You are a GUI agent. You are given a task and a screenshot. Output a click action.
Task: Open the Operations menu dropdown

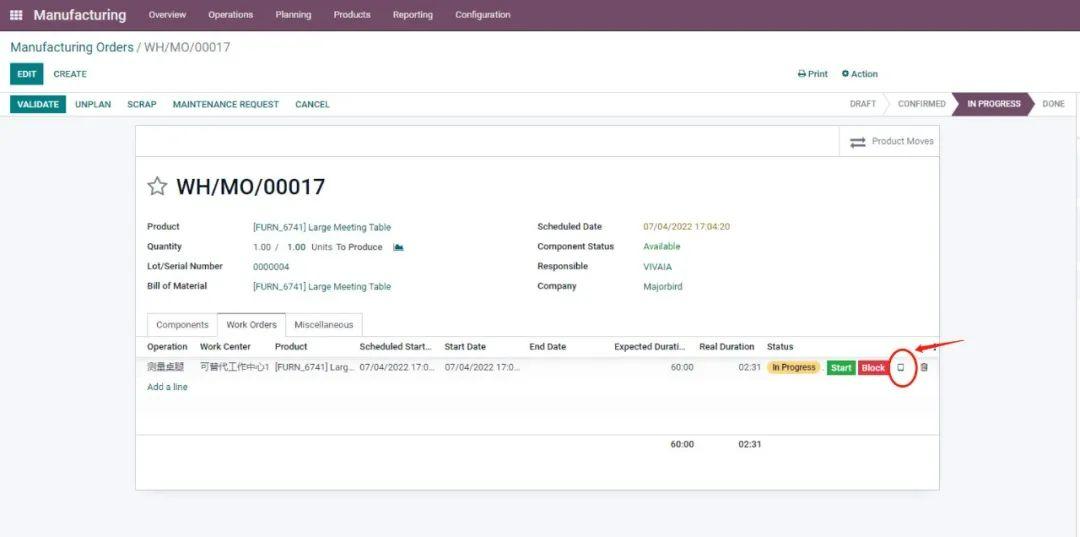(x=230, y=15)
